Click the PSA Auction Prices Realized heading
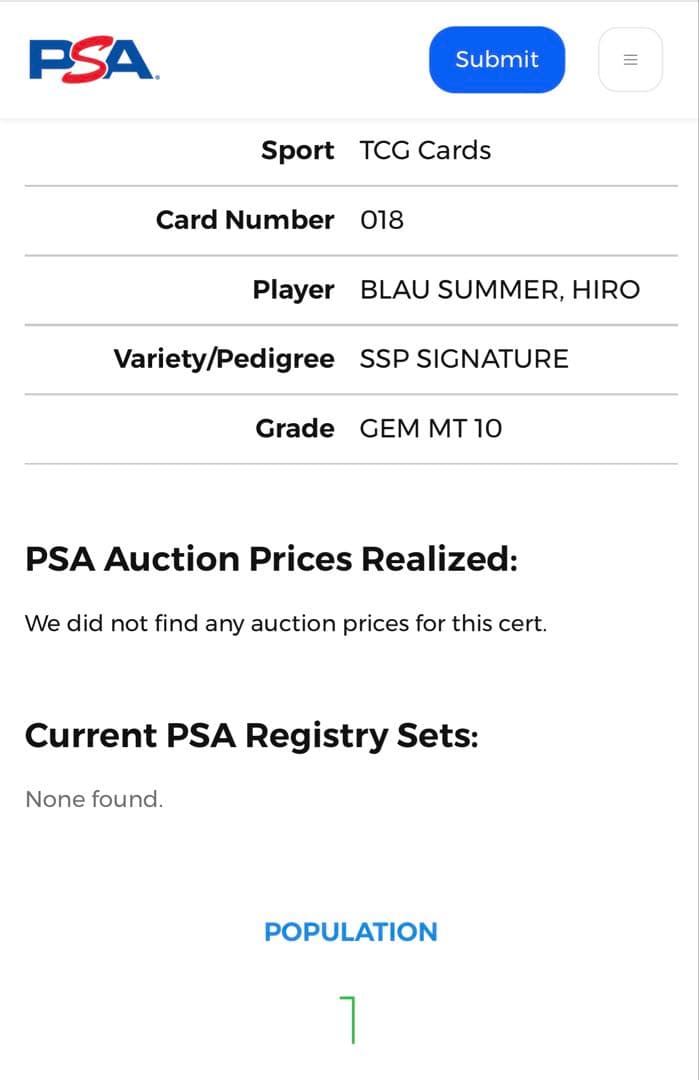The width and height of the screenshot is (699, 1080). coord(271,559)
